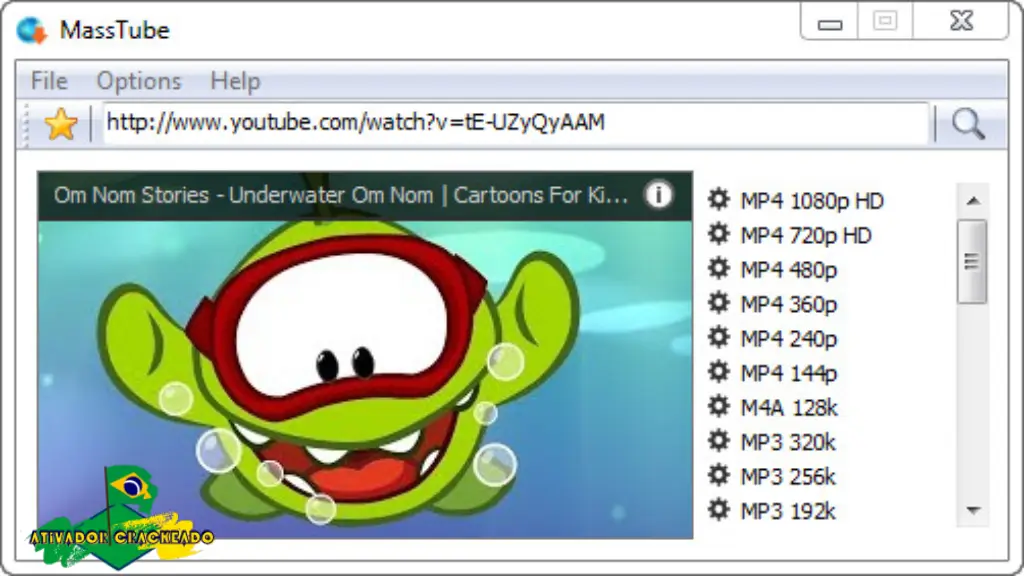Open the File menu
This screenshot has width=1024, height=576.
click(x=49, y=81)
